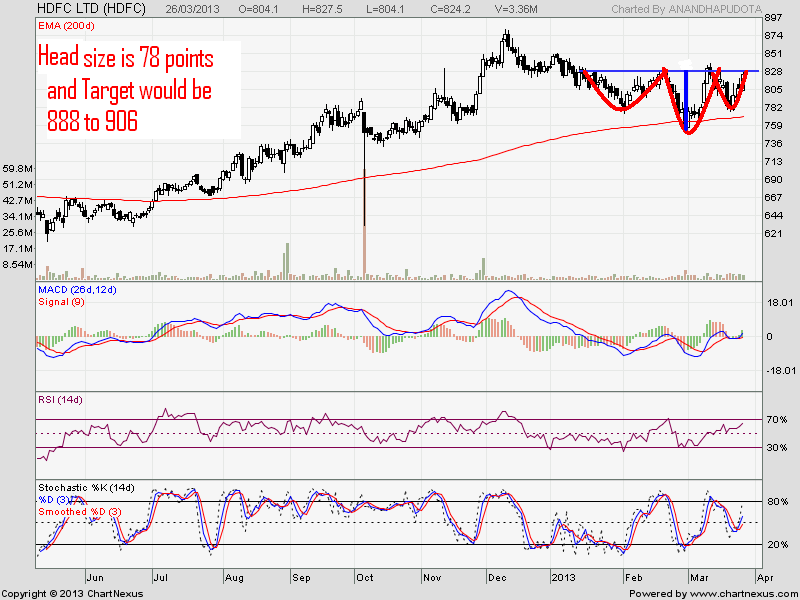The height and width of the screenshot is (600, 800).
Task: Click the Jul month label on time axis
Action: point(161,578)
